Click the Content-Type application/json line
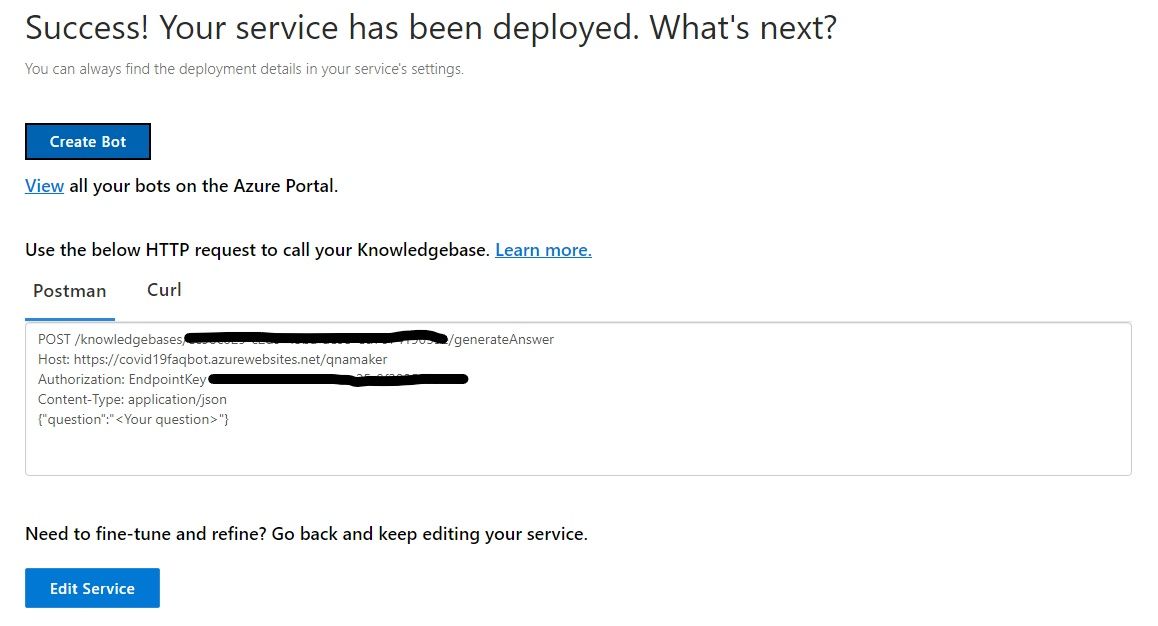1158x626 pixels. (x=131, y=399)
